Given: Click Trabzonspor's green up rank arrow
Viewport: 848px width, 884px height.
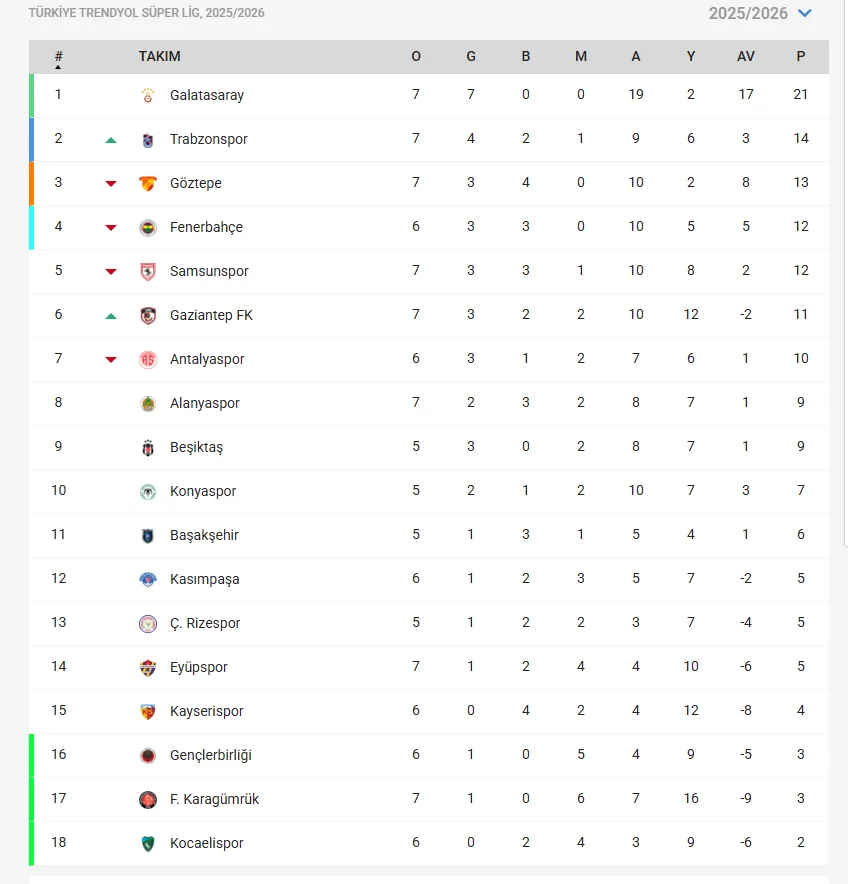Looking at the screenshot, I should [x=111, y=140].
